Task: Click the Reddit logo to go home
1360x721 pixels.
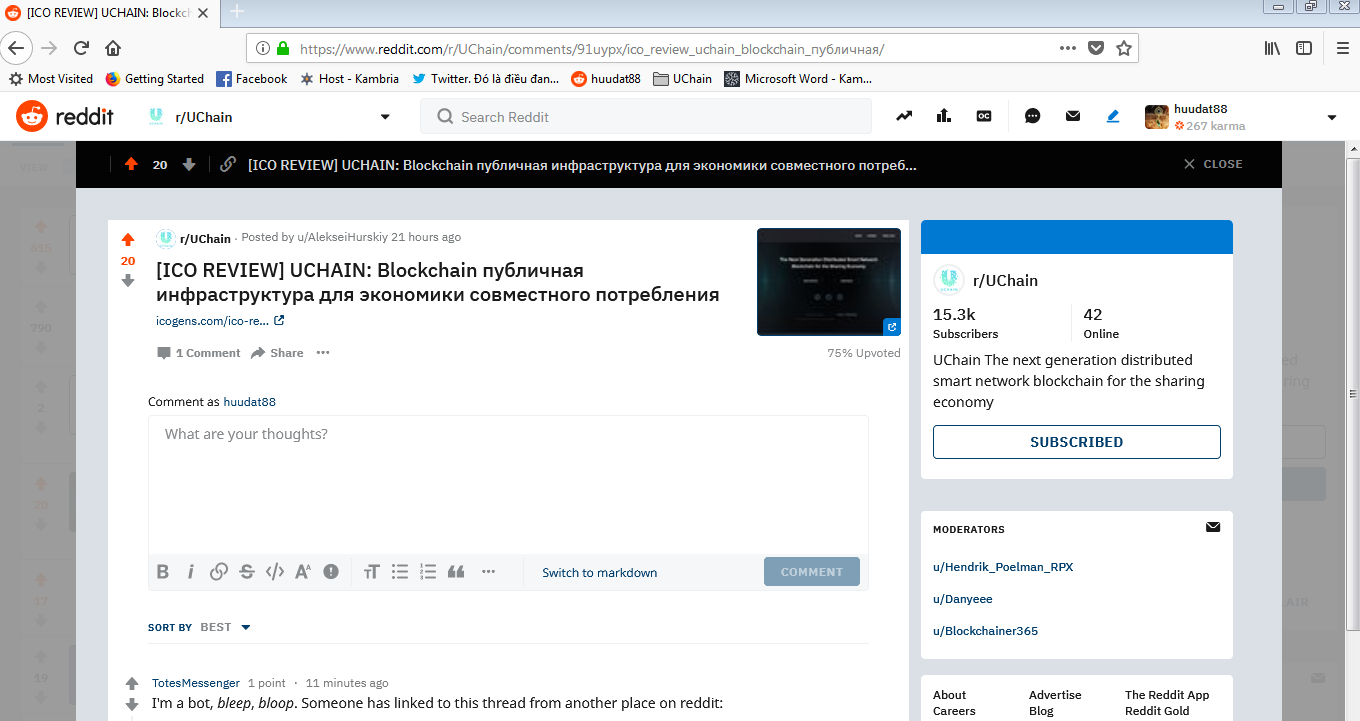Action: 65,117
